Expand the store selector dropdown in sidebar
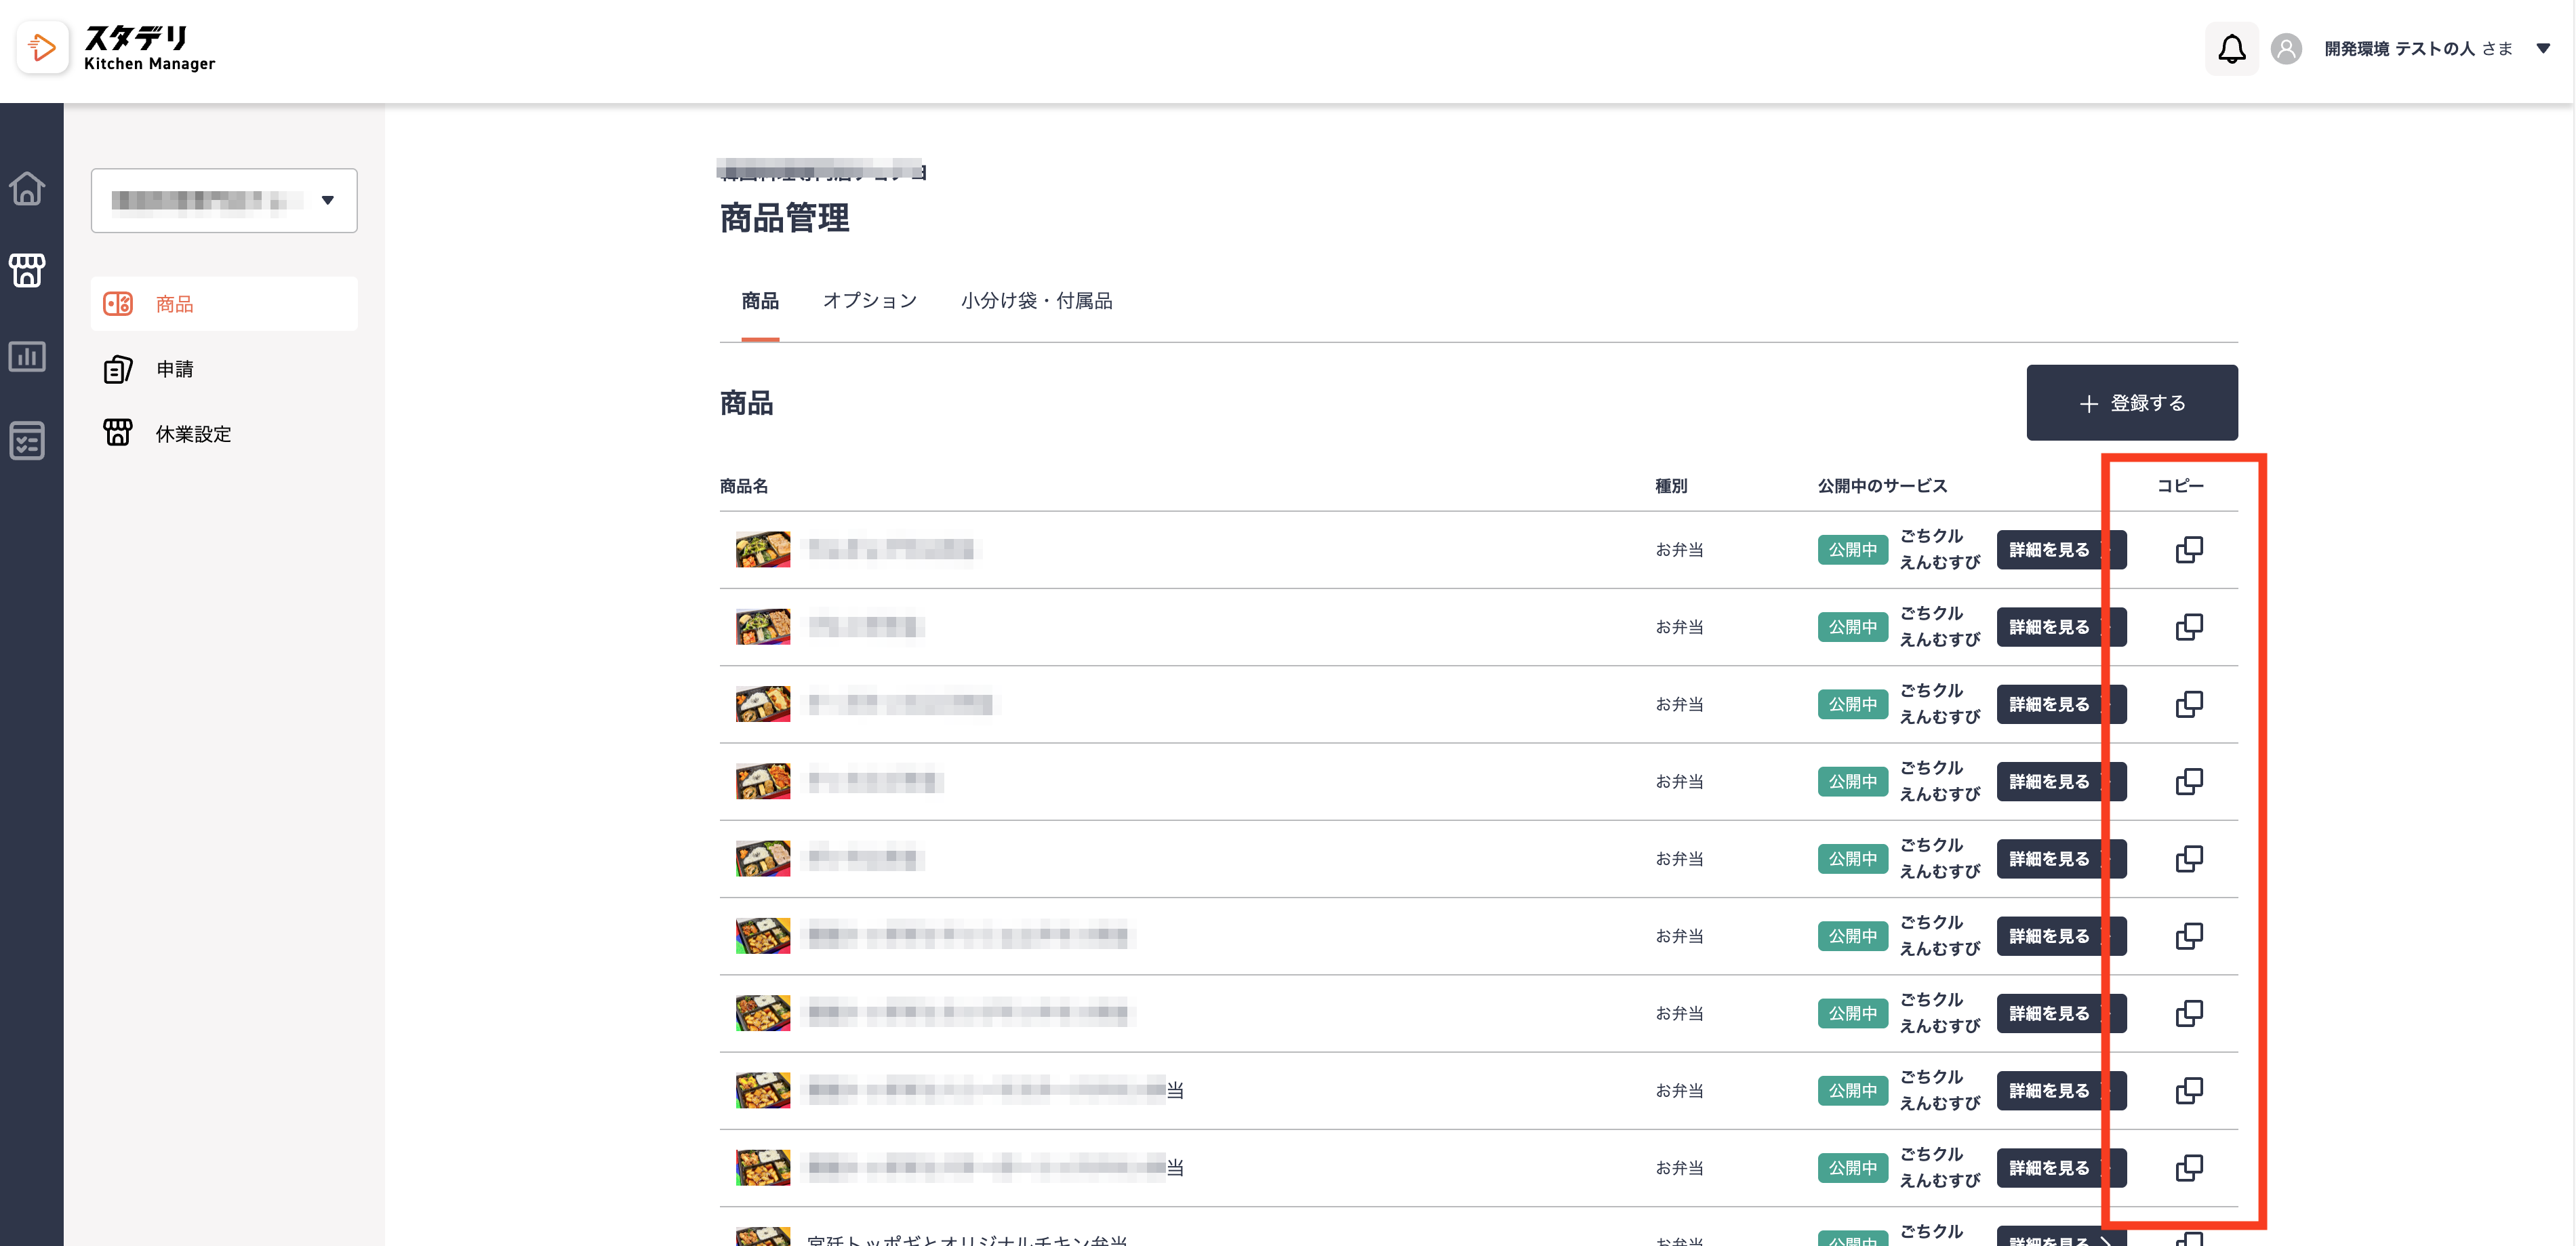This screenshot has height=1246, width=2576. (x=224, y=200)
